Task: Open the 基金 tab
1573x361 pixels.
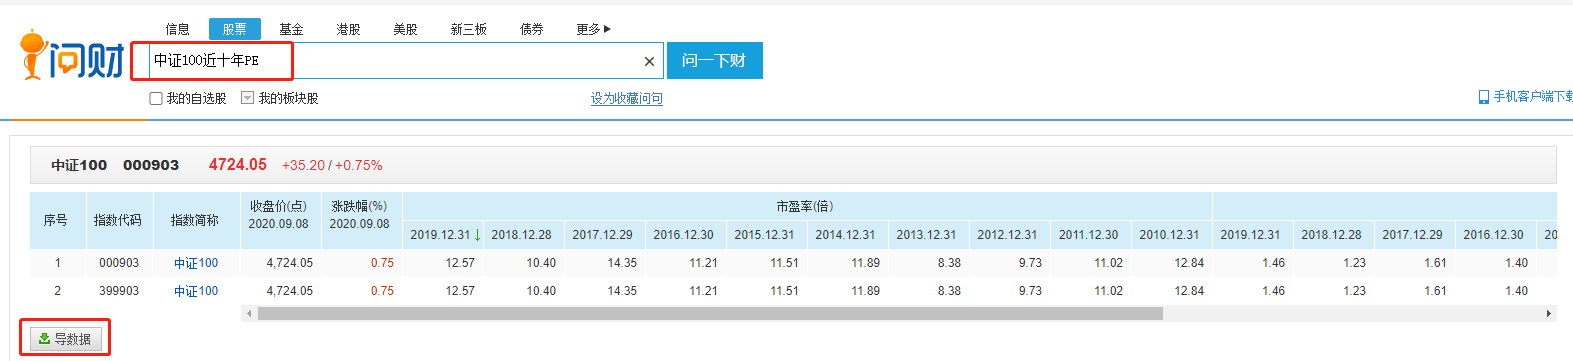Action: 291,29
